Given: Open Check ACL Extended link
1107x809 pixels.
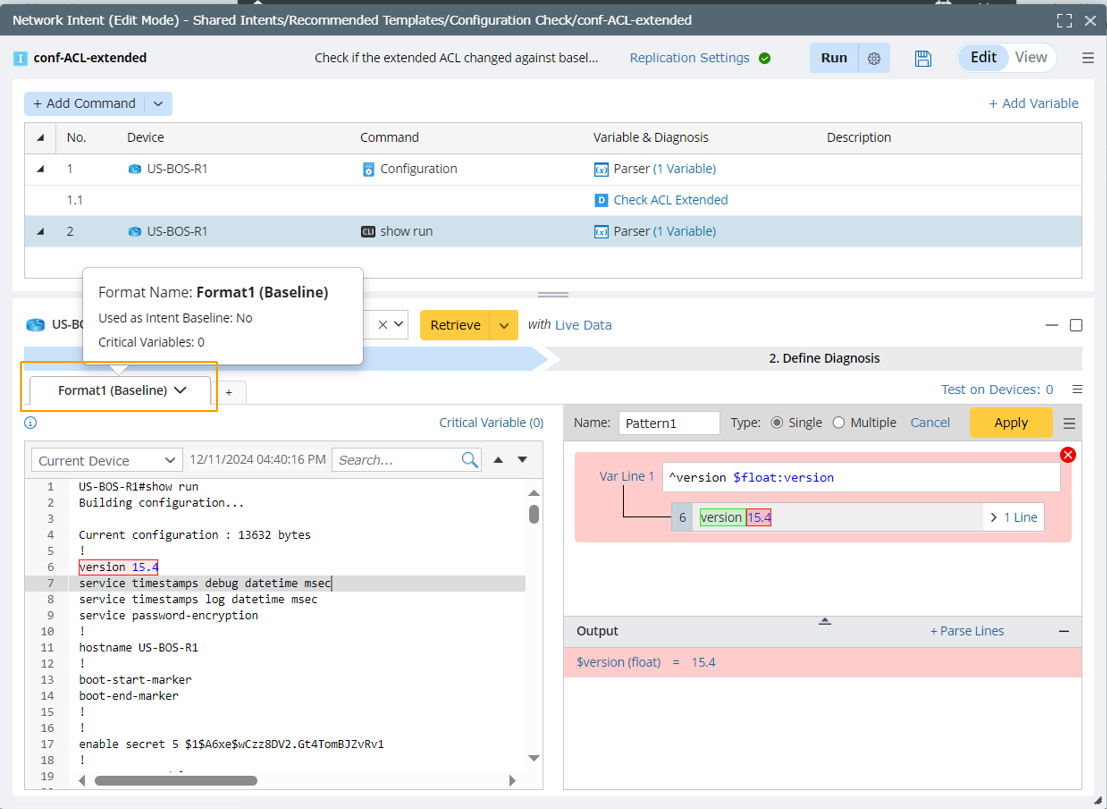Looking at the screenshot, I should (670, 200).
